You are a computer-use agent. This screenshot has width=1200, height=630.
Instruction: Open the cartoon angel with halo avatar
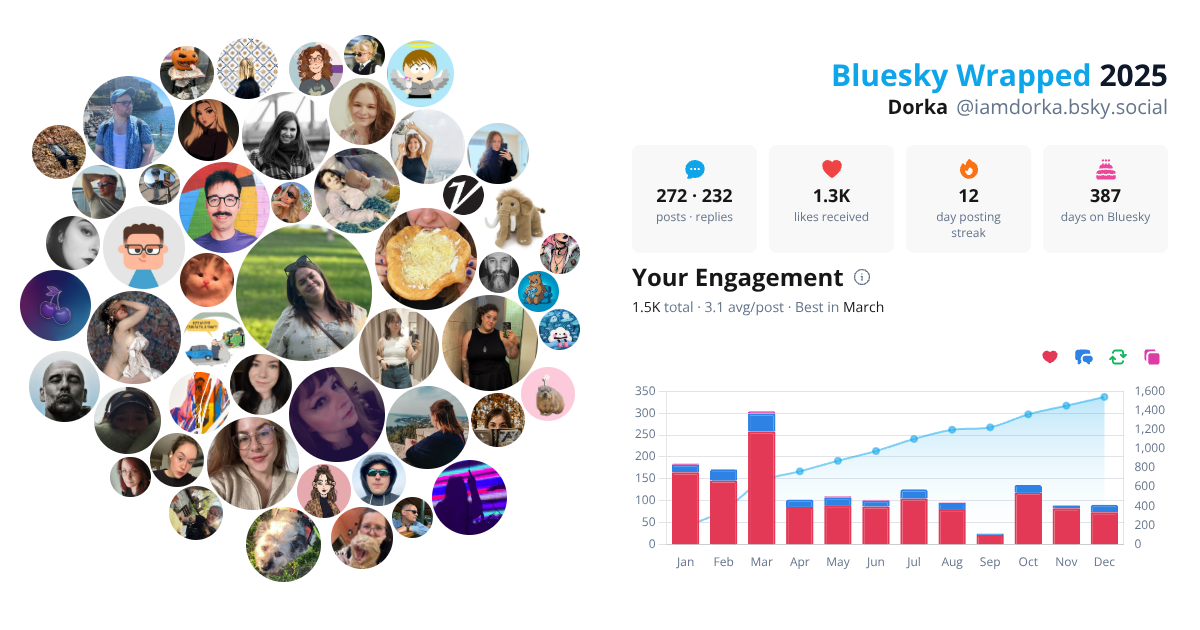point(420,73)
